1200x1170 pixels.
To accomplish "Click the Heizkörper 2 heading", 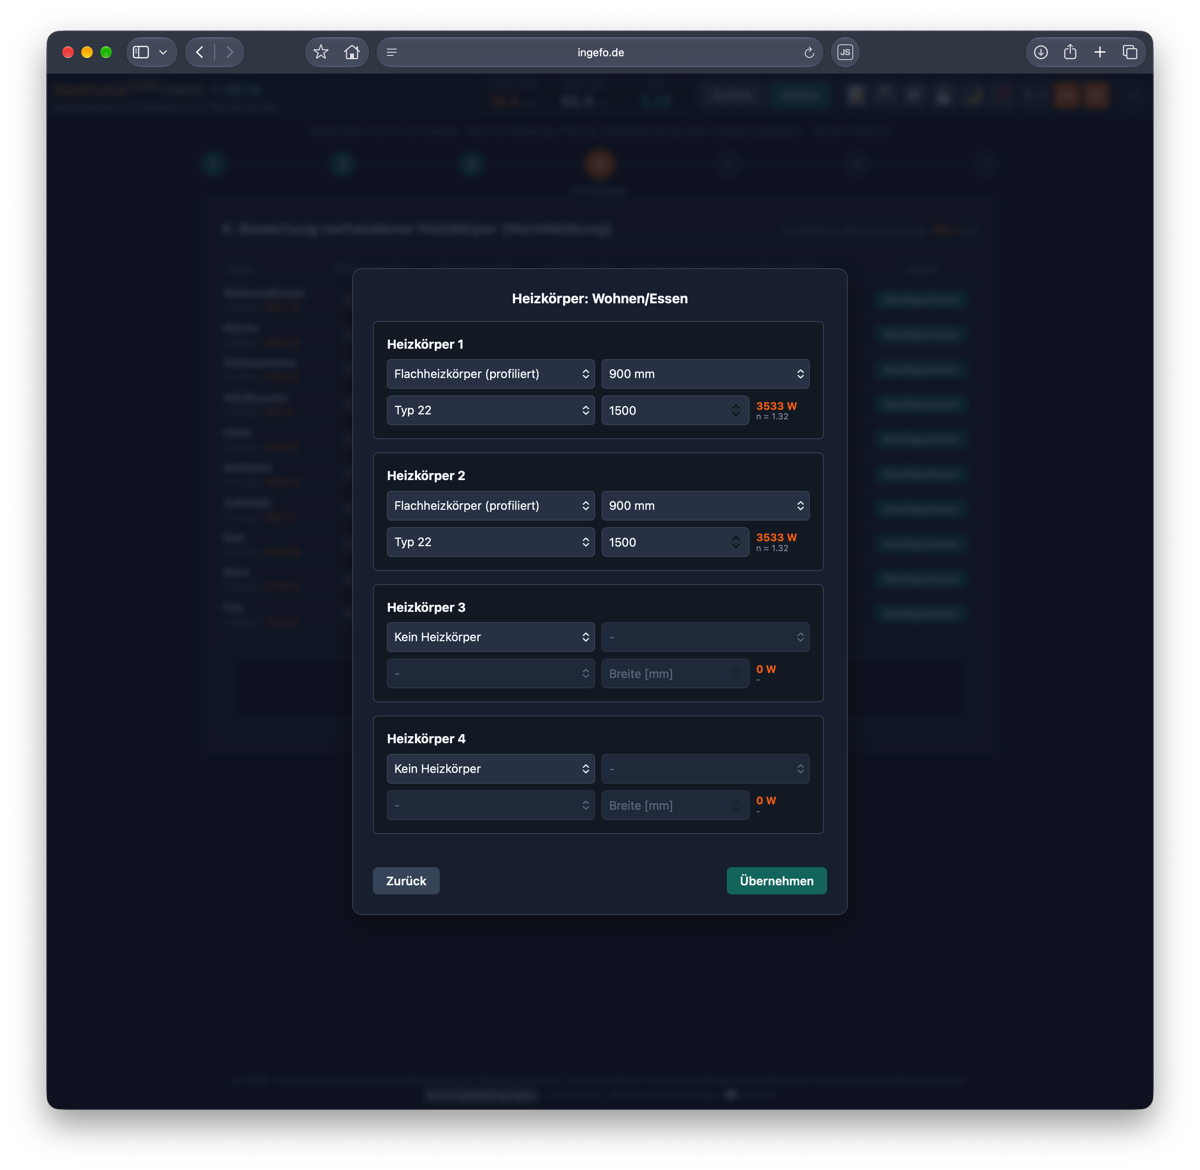I will point(426,476).
